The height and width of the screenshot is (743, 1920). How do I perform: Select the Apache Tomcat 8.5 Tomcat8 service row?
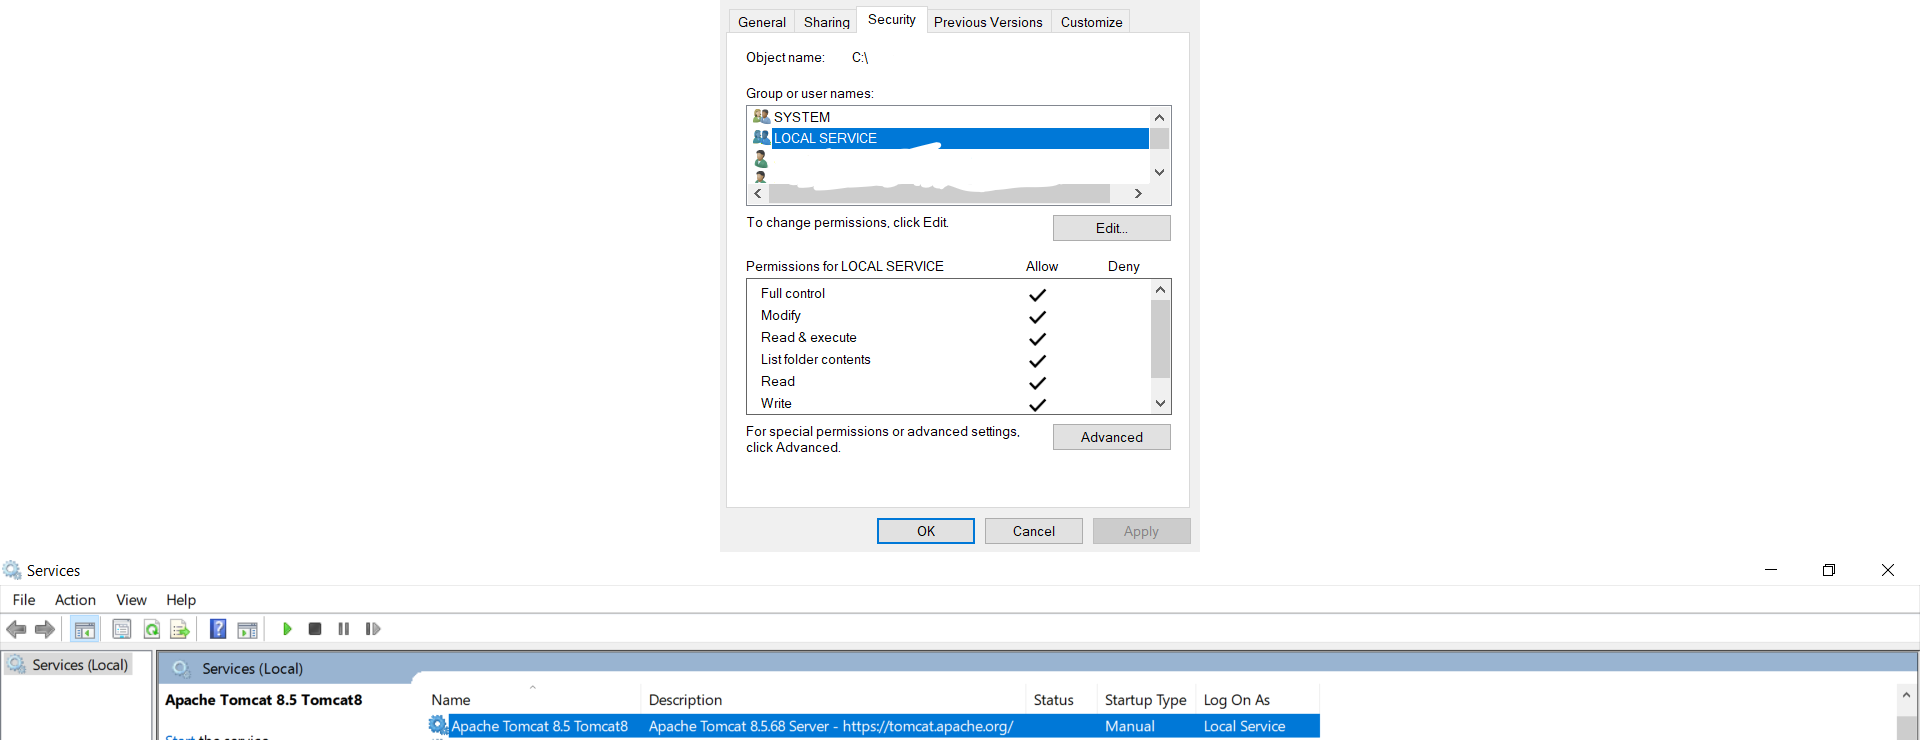click(x=874, y=726)
